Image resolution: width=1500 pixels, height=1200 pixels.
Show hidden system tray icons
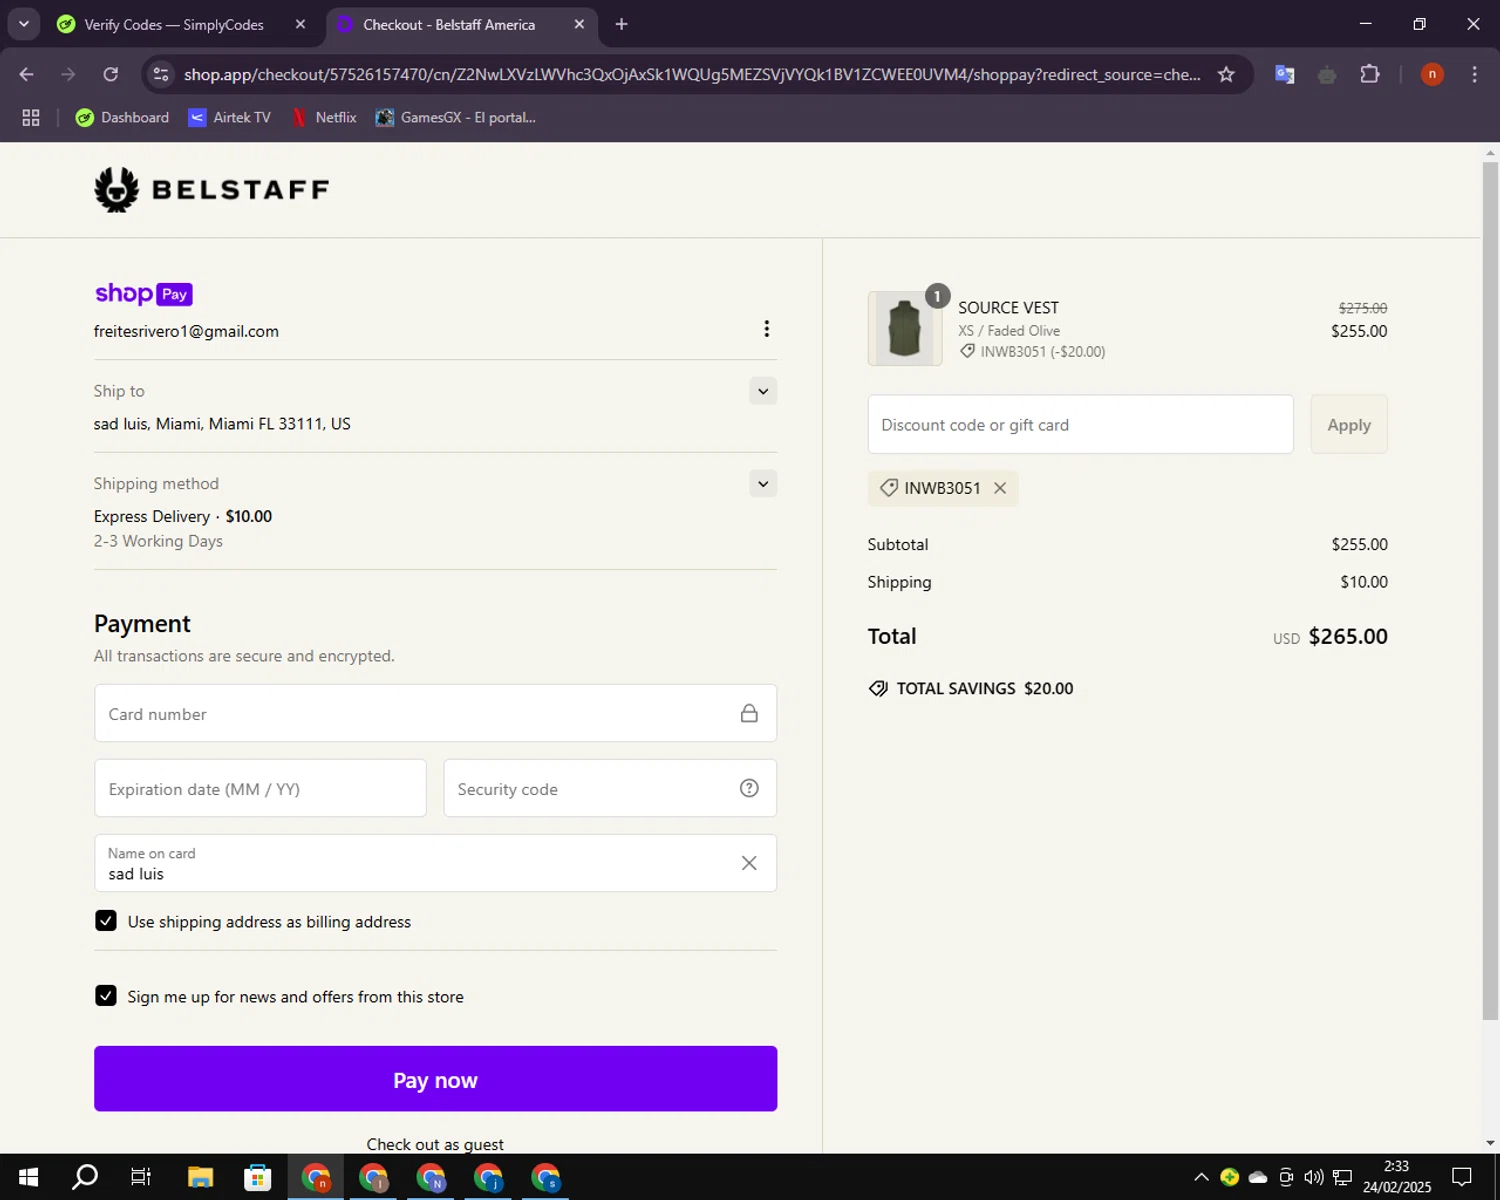1201,1177
